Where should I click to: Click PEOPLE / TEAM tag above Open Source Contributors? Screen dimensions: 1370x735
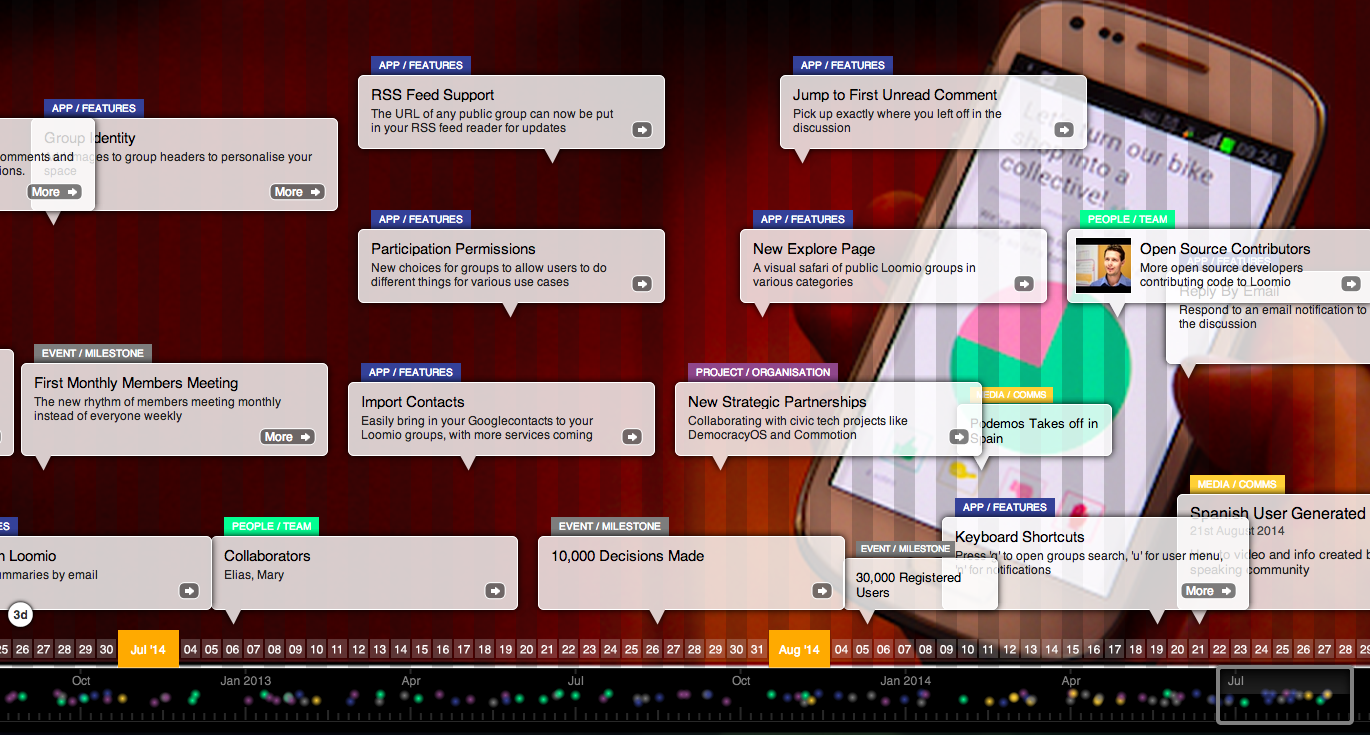pyautogui.click(x=1127, y=219)
